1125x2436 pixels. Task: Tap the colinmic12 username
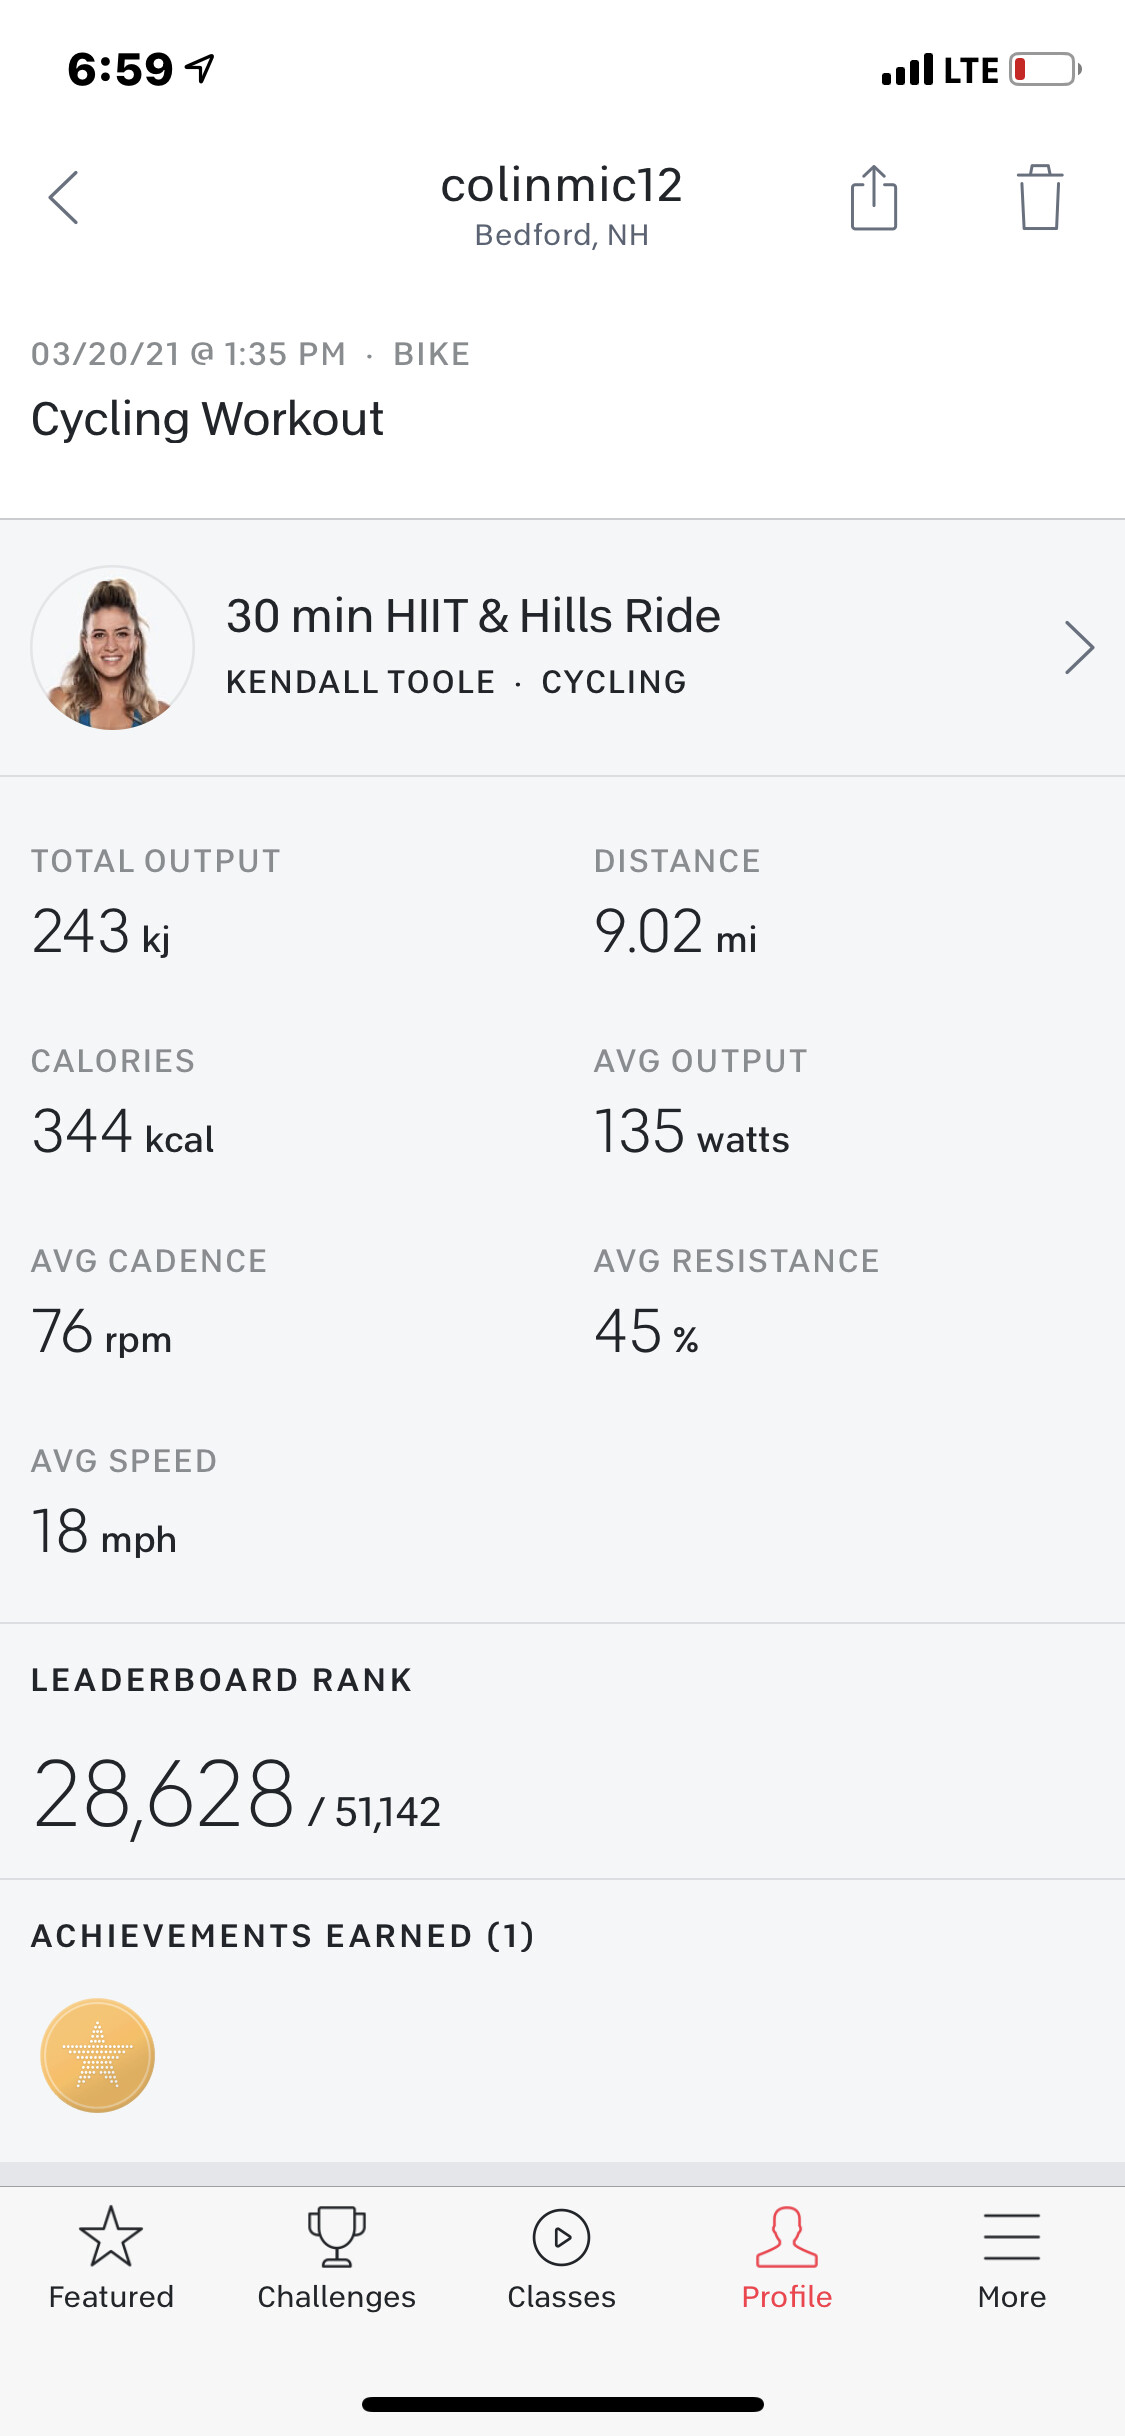point(562,186)
